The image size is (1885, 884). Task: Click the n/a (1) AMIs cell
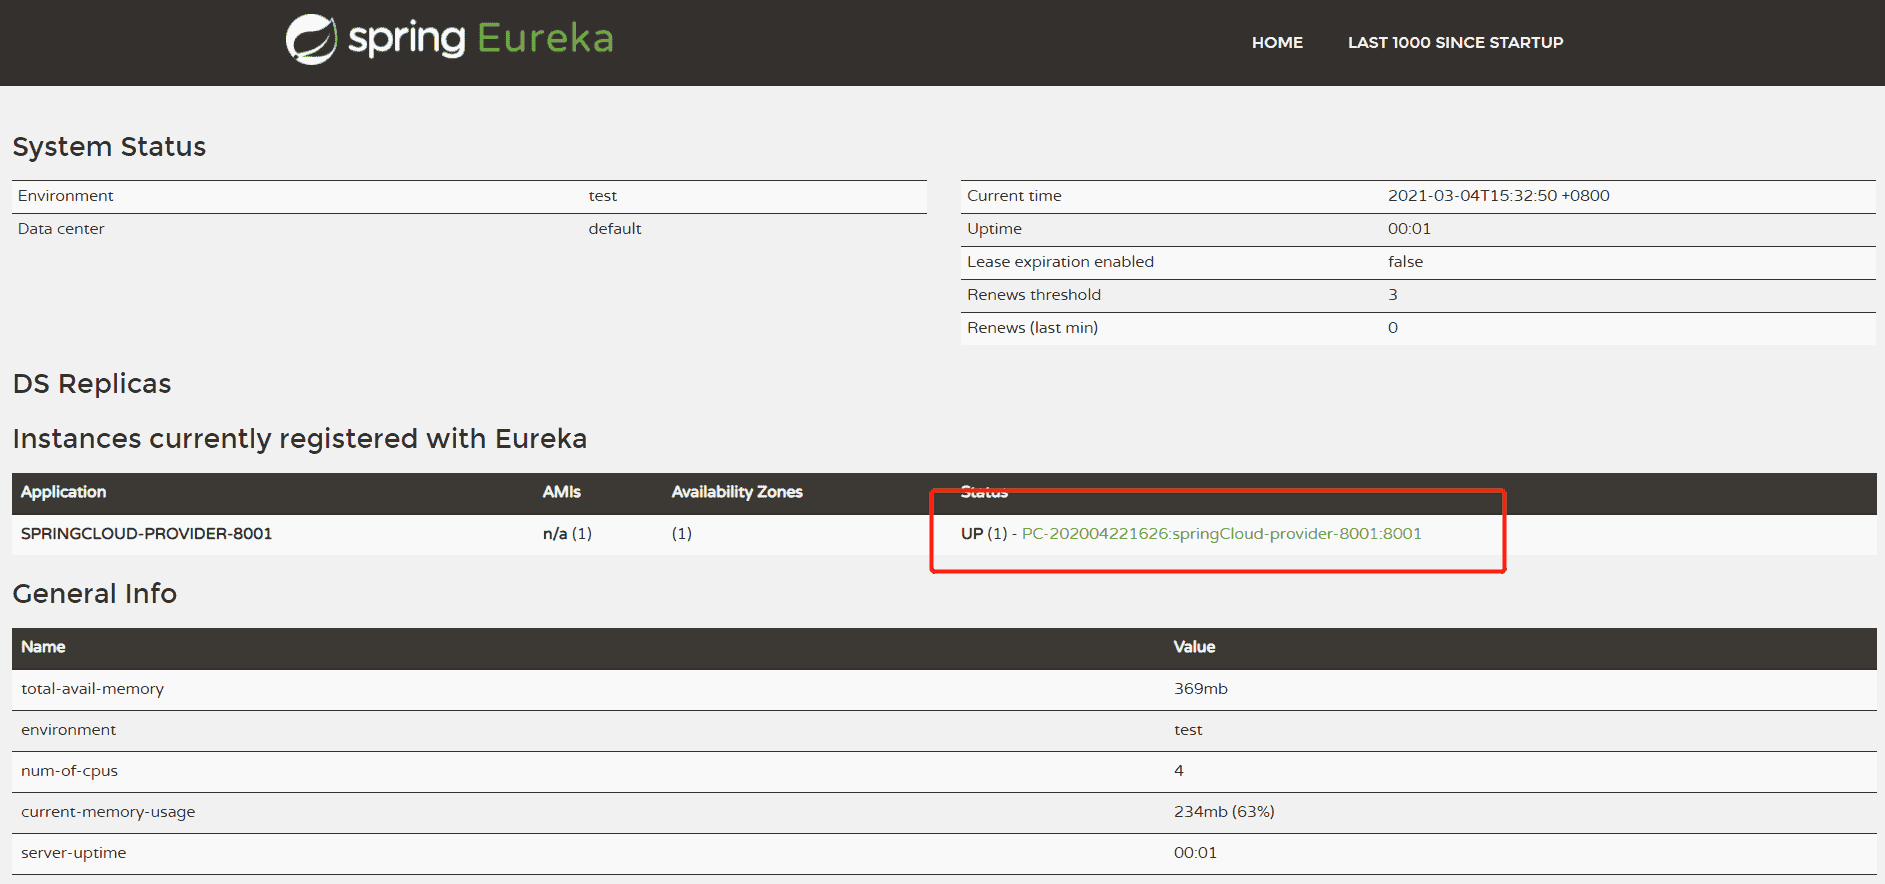tap(567, 533)
